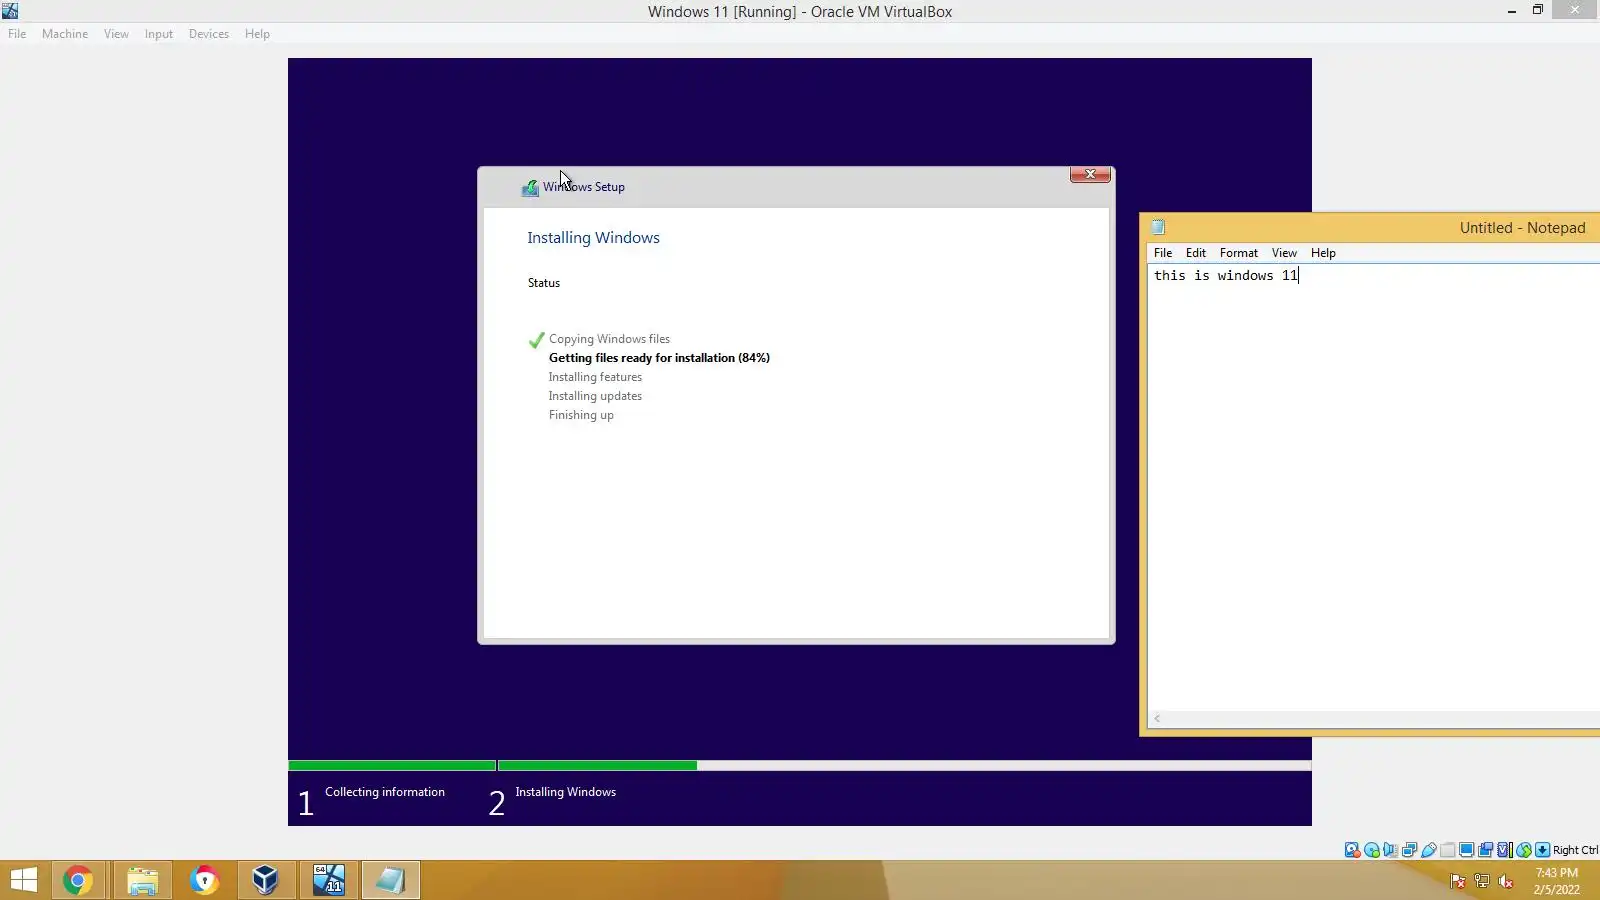Open the Machine menu
Screen dimensions: 1600x900
[x=65, y=34]
